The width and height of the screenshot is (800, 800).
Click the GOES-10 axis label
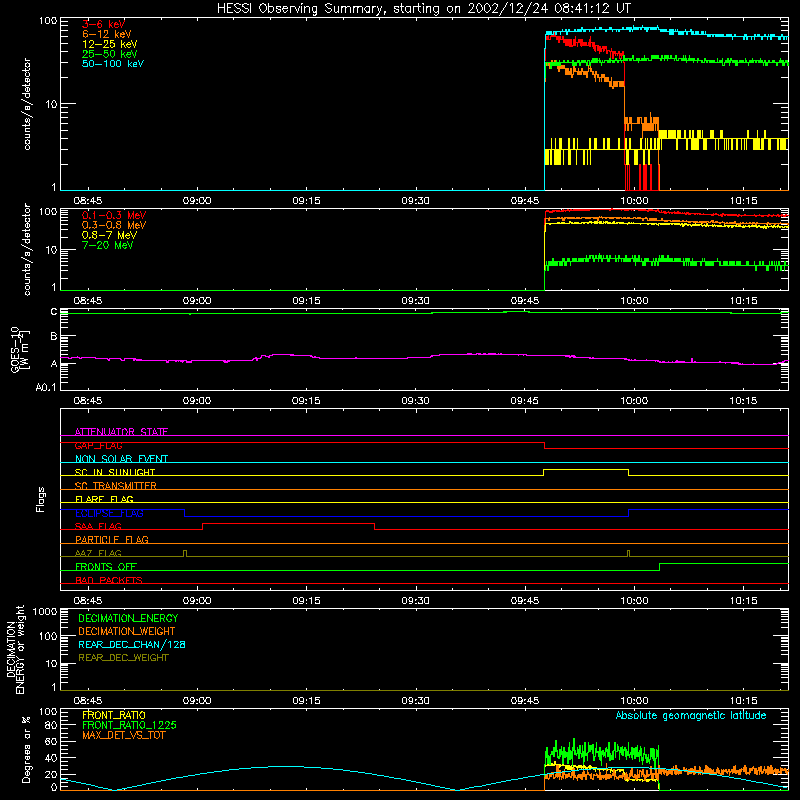(20, 349)
